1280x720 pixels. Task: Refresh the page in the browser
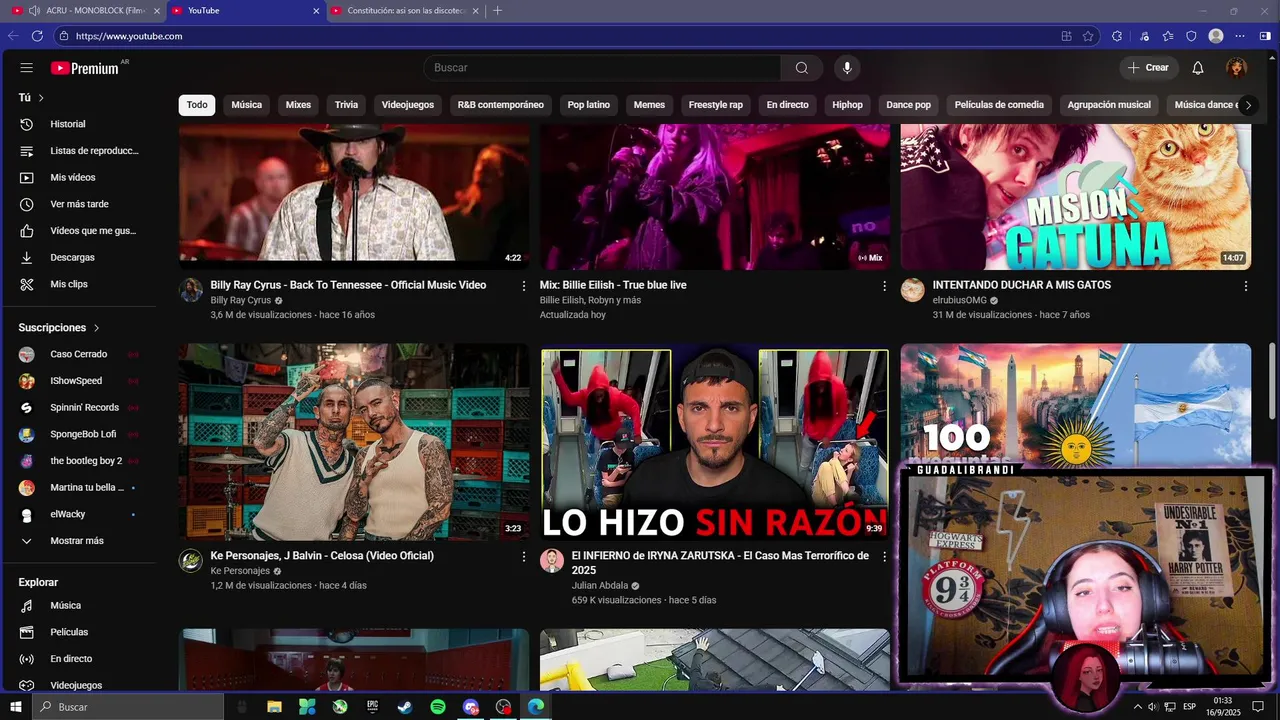click(x=37, y=36)
